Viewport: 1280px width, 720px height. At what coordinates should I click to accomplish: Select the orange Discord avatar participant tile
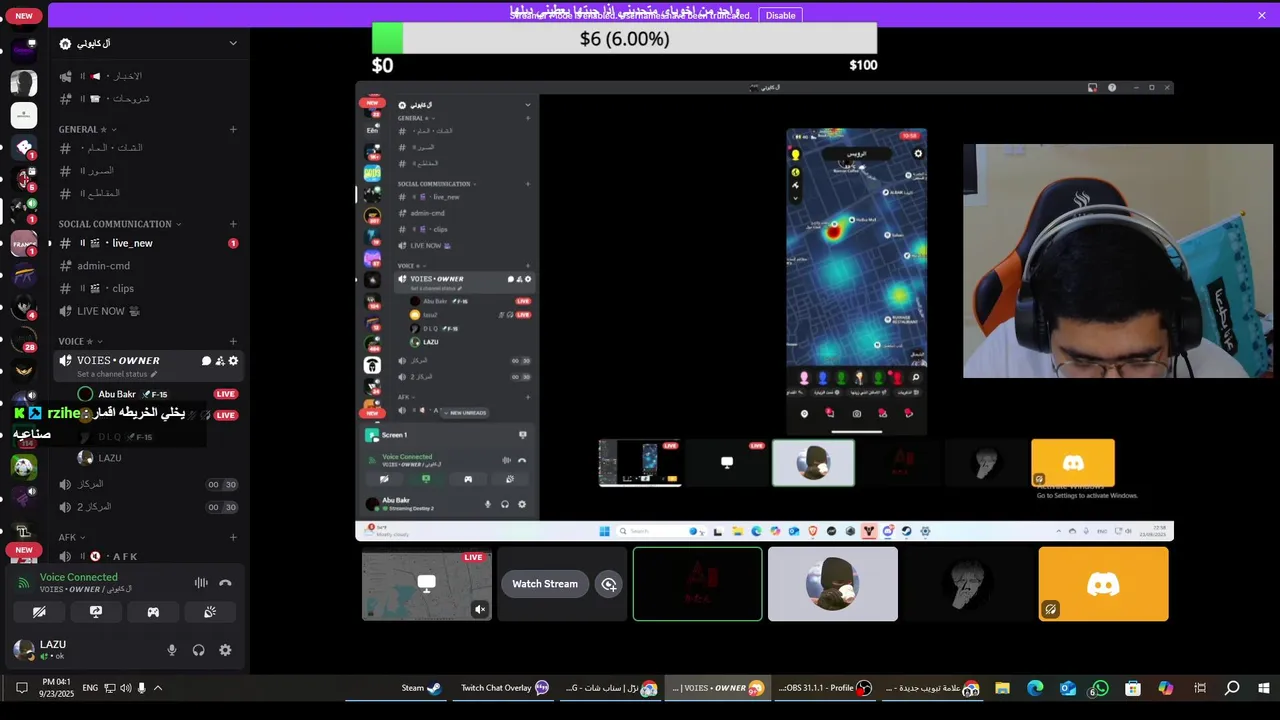pyautogui.click(x=1103, y=584)
